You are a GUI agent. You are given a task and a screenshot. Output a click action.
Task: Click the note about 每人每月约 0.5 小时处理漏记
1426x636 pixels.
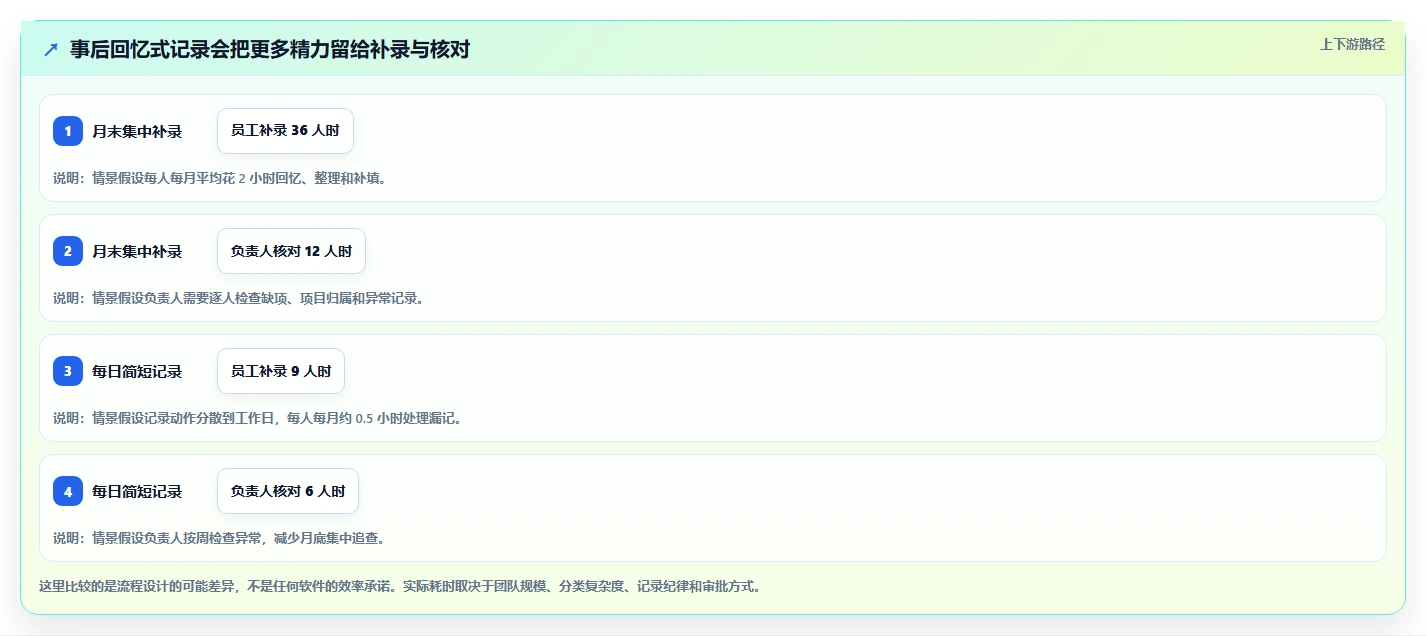tap(257, 418)
